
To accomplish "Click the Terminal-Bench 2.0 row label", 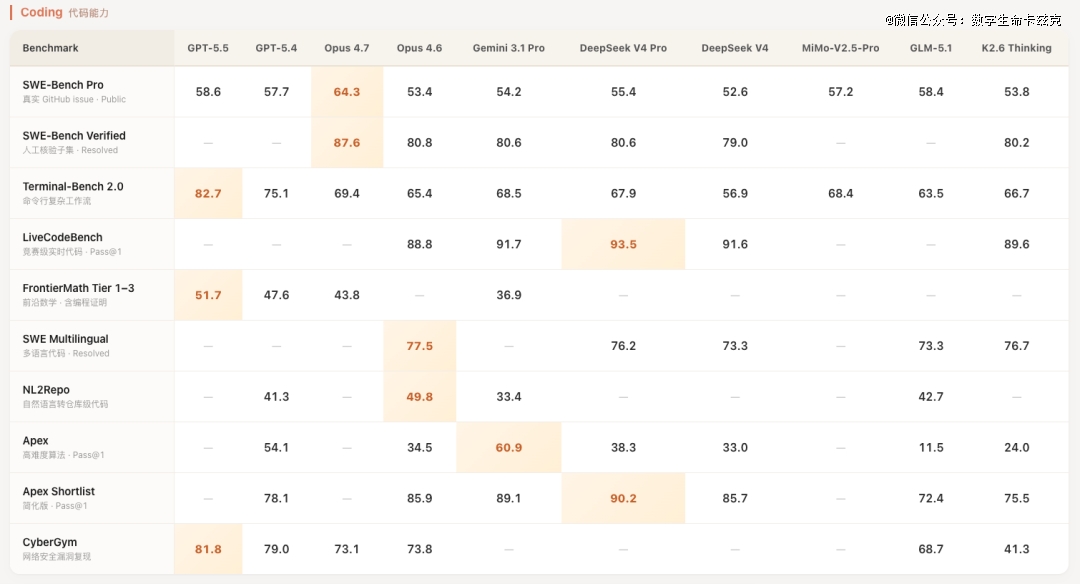I will (73, 187).
